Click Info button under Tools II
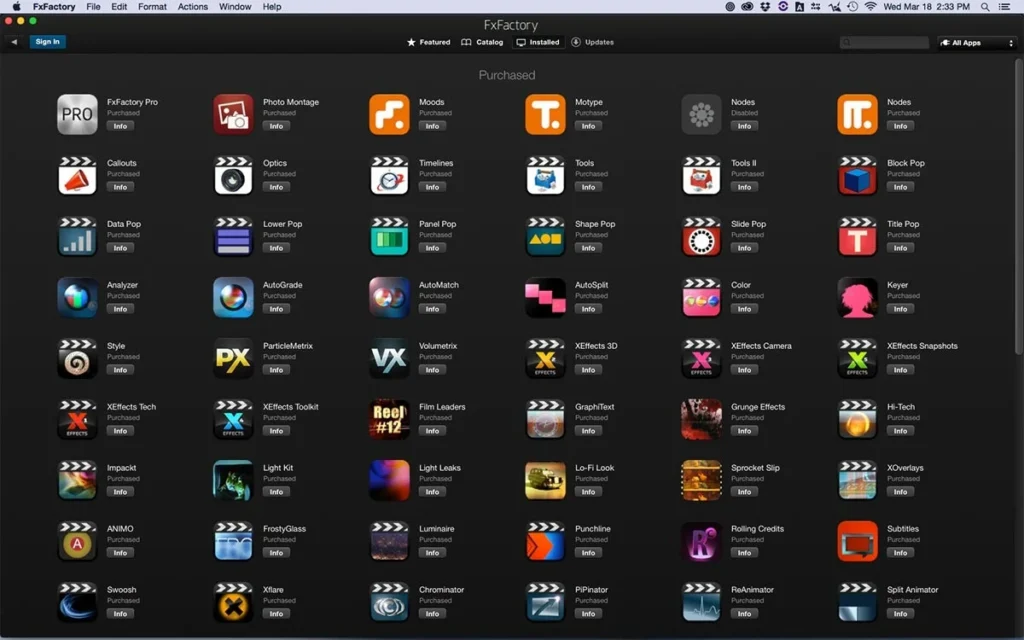 click(x=744, y=187)
